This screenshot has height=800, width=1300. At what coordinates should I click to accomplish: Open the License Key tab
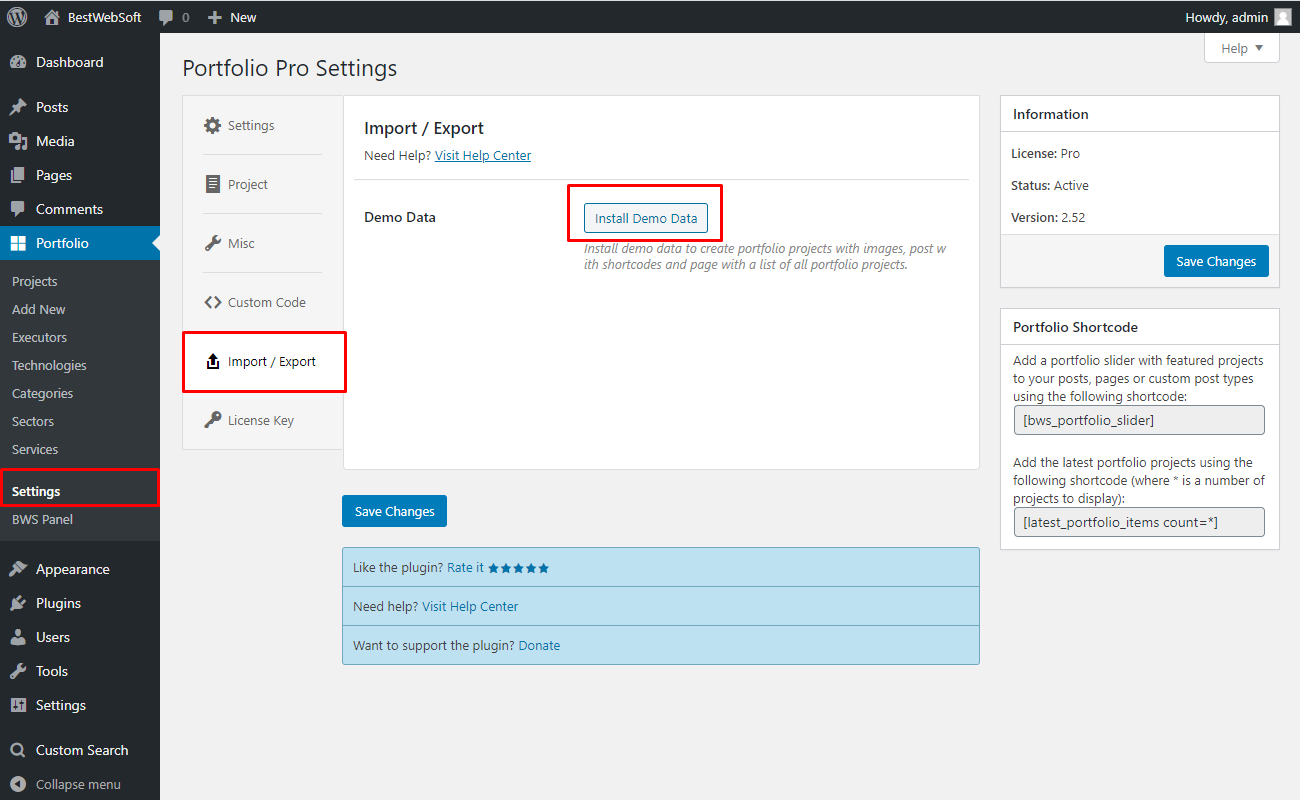coord(262,420)
